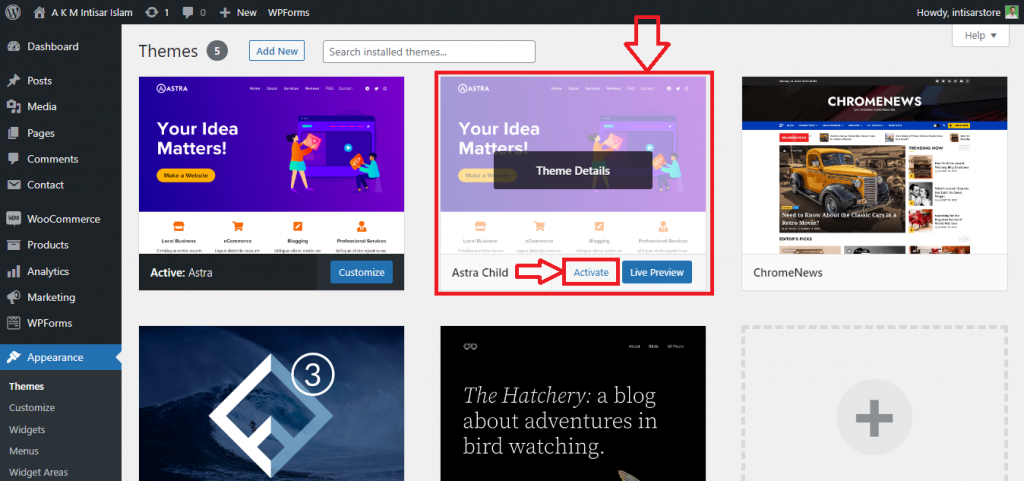Click the Dashboard gauge icon
Screen dimensions: 1024x481
(x=14, y=47)
